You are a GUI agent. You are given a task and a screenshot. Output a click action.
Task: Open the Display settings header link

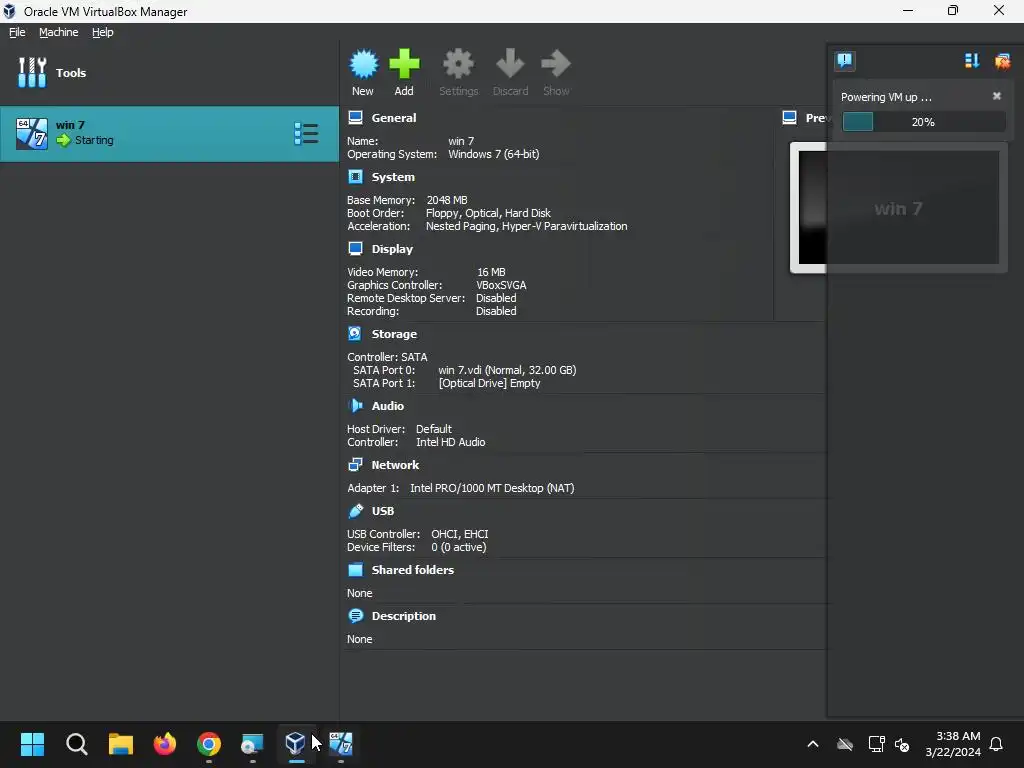[x=392, y=249]
